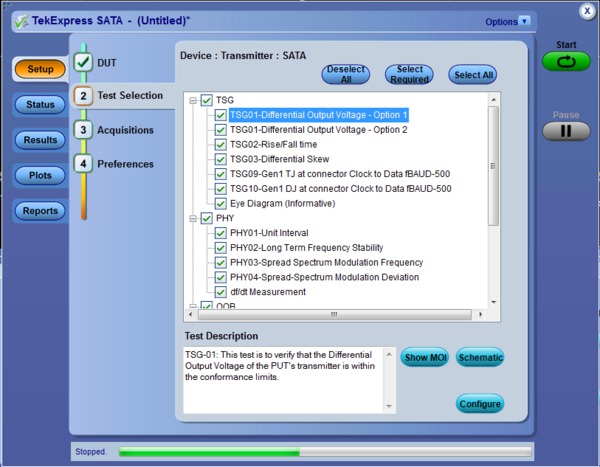600x467 pixels.
Task: Open the Schematic button
Action: (x=480, y=358)
